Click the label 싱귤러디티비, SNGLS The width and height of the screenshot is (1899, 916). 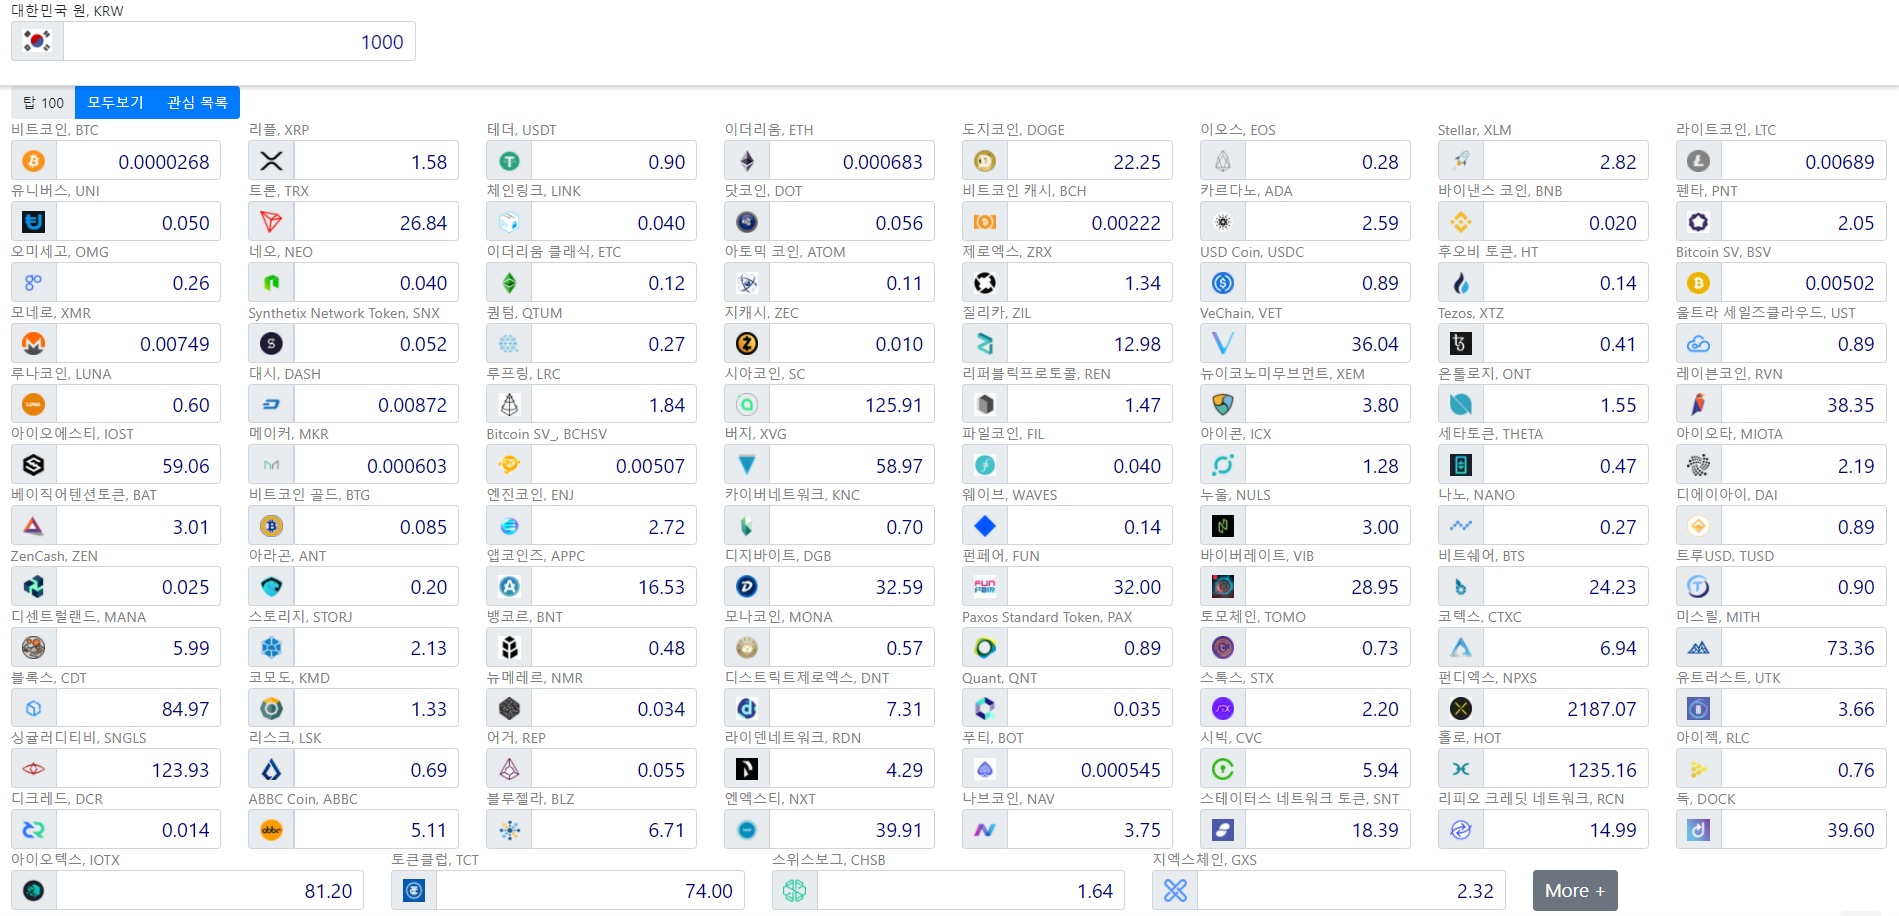(x=79, y=738)
